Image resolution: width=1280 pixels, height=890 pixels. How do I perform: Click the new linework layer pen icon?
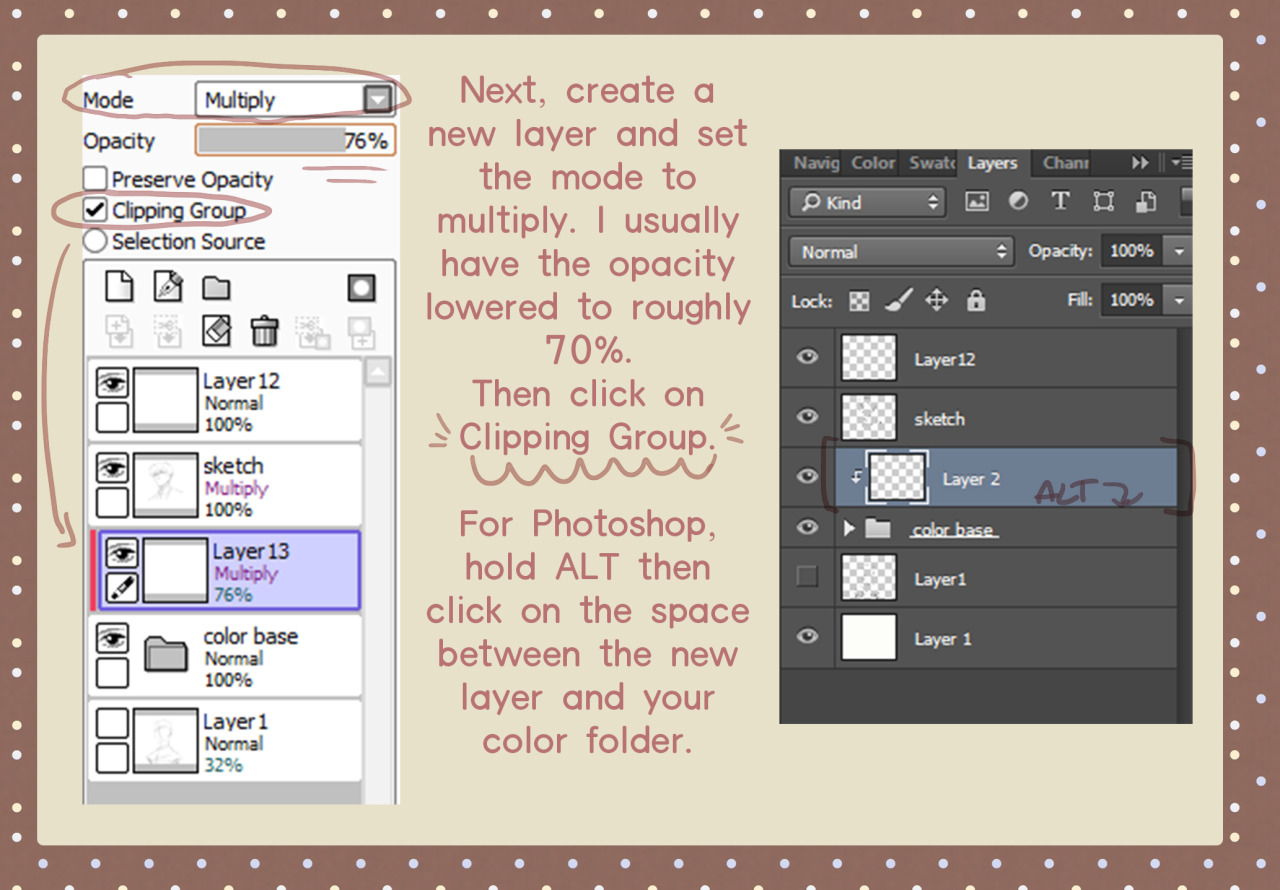[168, 288]
